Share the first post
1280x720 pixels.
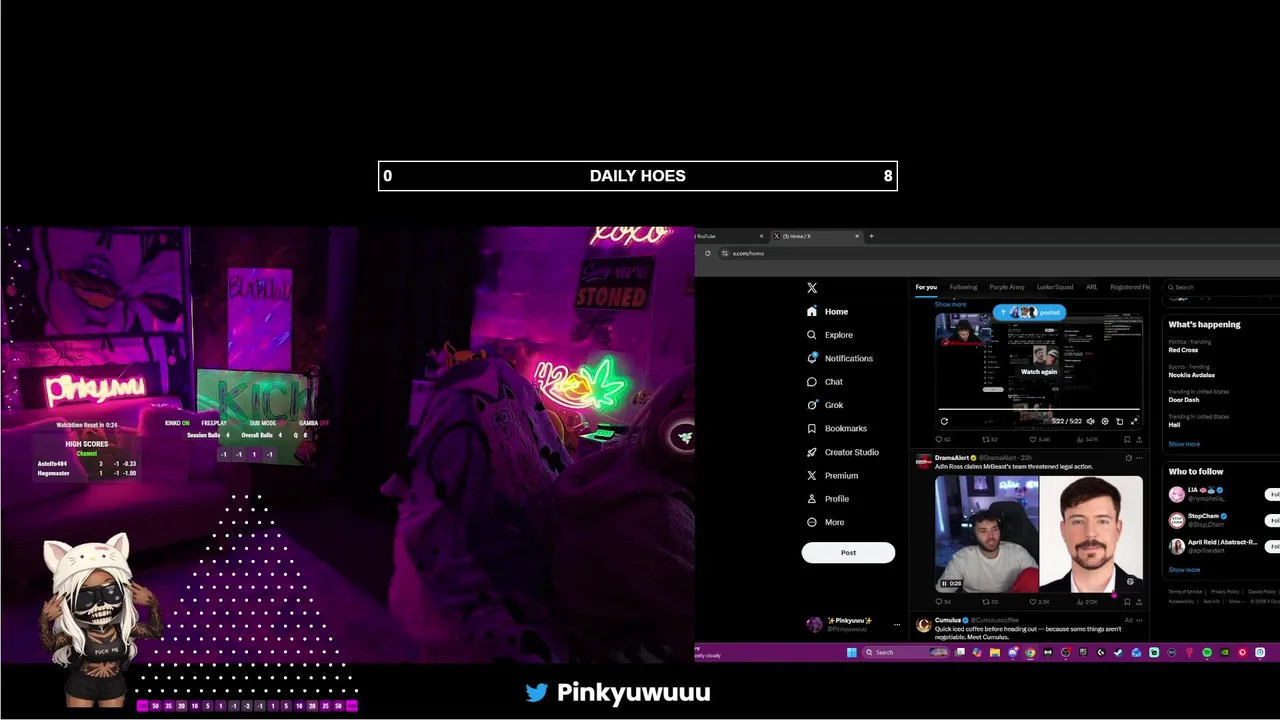click(1139, 439)
